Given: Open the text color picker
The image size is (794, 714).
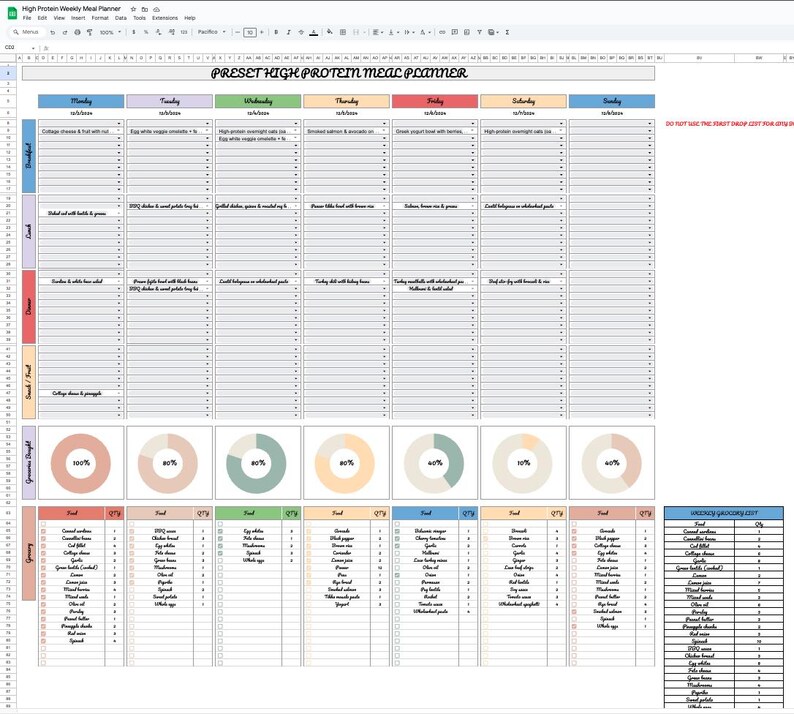Looking at the screenshot, I should tap(314, 32).
